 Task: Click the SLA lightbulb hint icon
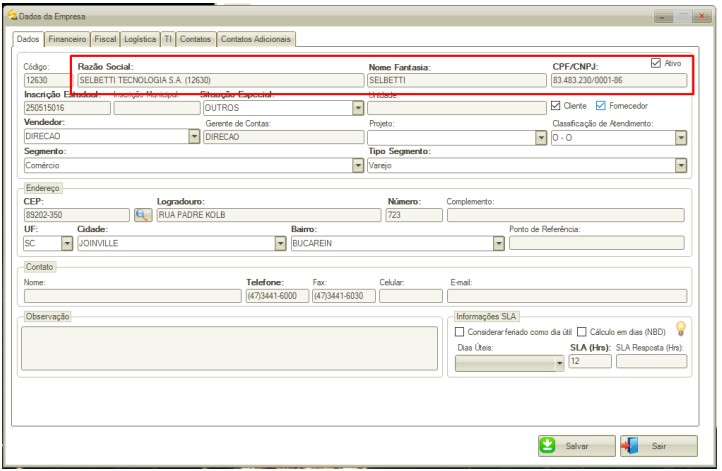coord(681,329)
